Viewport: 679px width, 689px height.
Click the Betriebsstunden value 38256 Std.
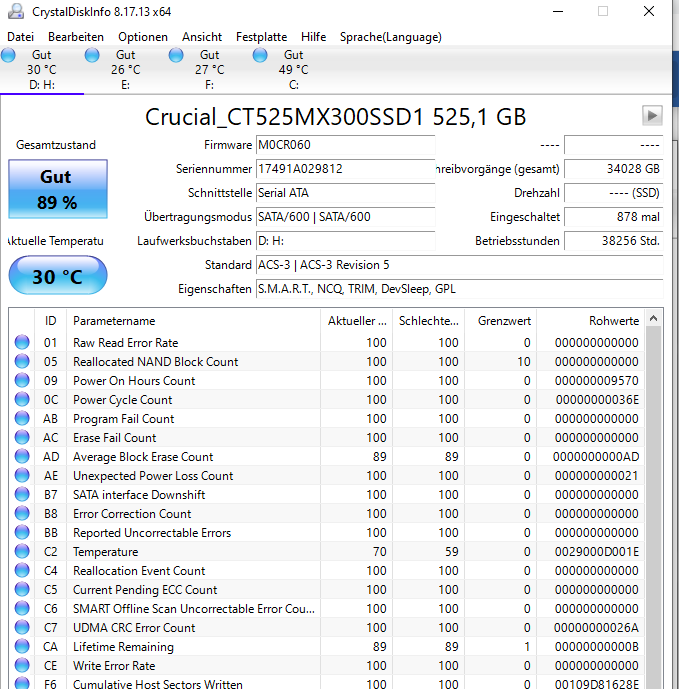point(614,241)
